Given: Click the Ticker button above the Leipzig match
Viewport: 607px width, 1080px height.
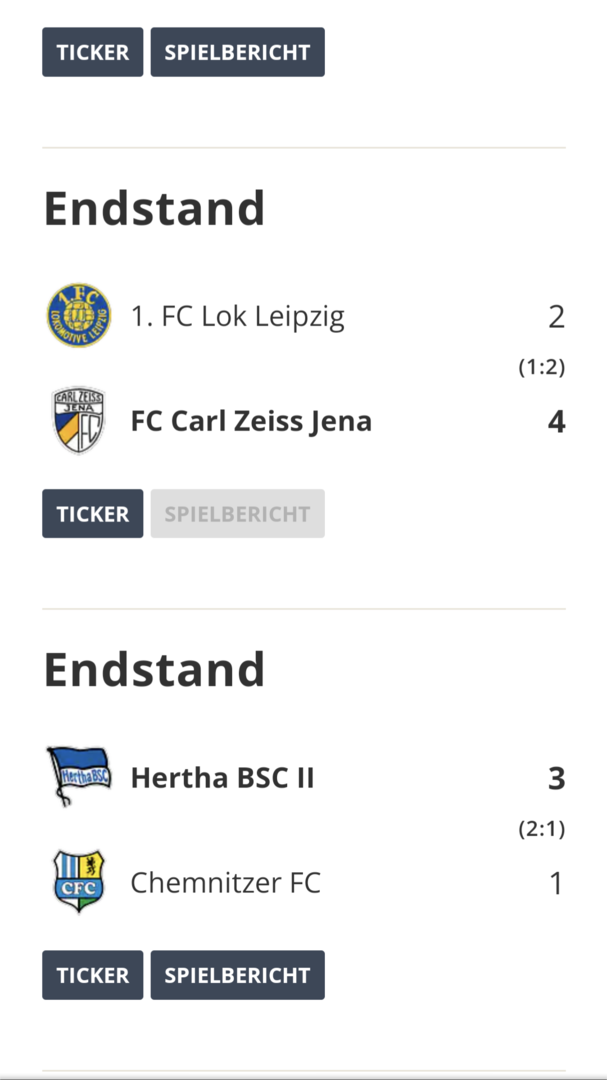Looking at the screenshot, I should 93,52.
